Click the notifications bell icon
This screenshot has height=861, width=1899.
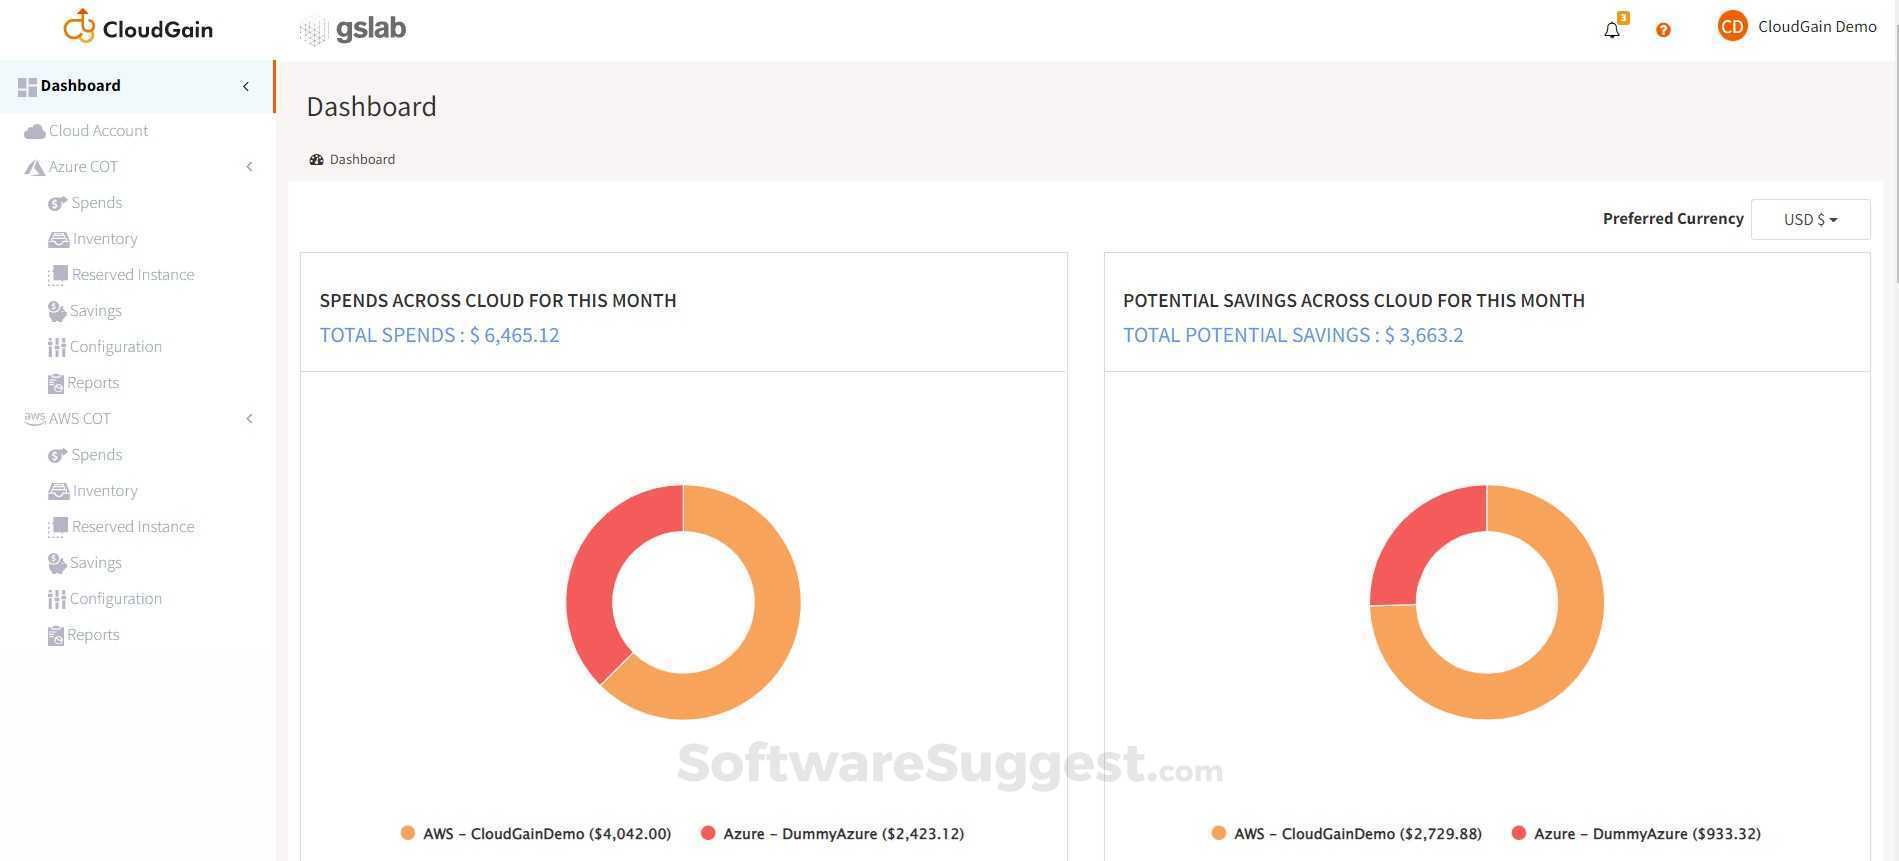[x=1611, y=30]
